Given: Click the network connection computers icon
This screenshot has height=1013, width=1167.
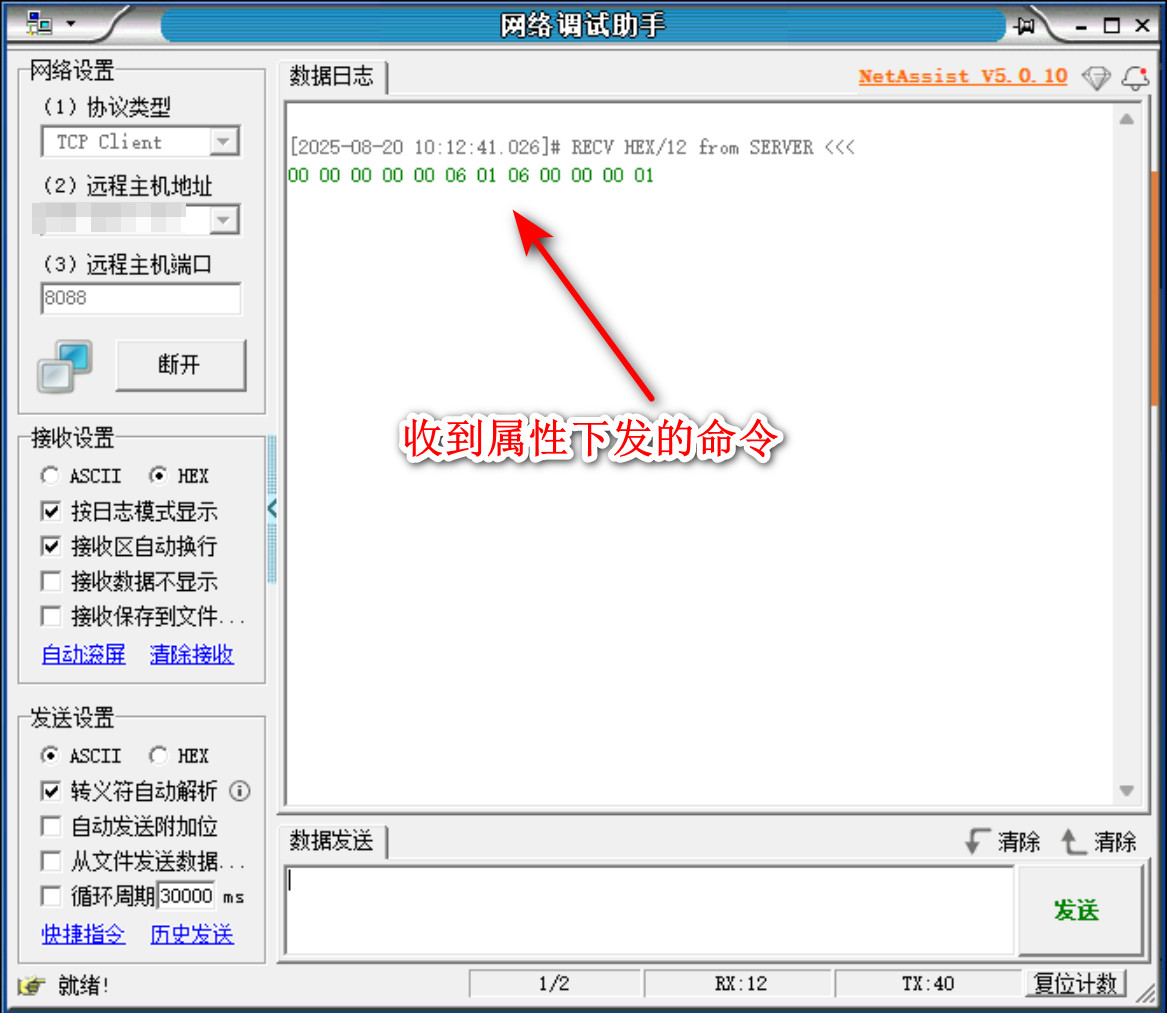Looking at the screenshot, I should [x=65, y=366].
